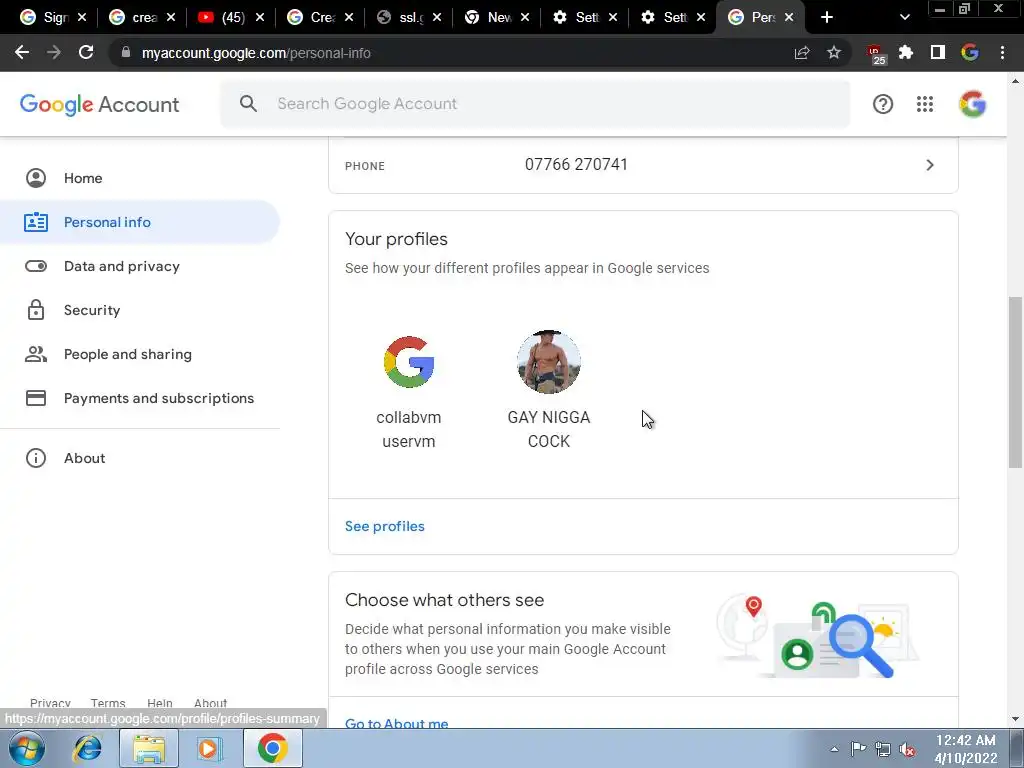1024x768 pixels.
Task: Select the collabvm uservm profile
Action: tap(409, 391)
